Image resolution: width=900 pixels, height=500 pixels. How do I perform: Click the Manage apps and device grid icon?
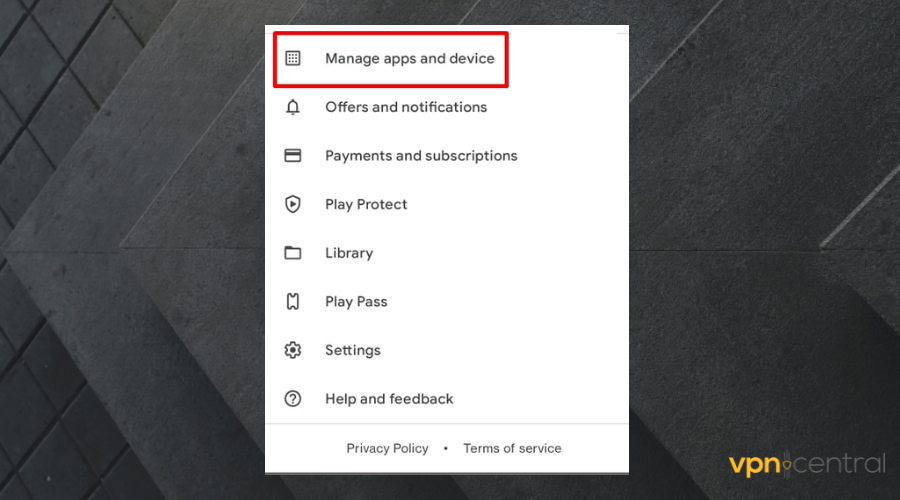292,59
